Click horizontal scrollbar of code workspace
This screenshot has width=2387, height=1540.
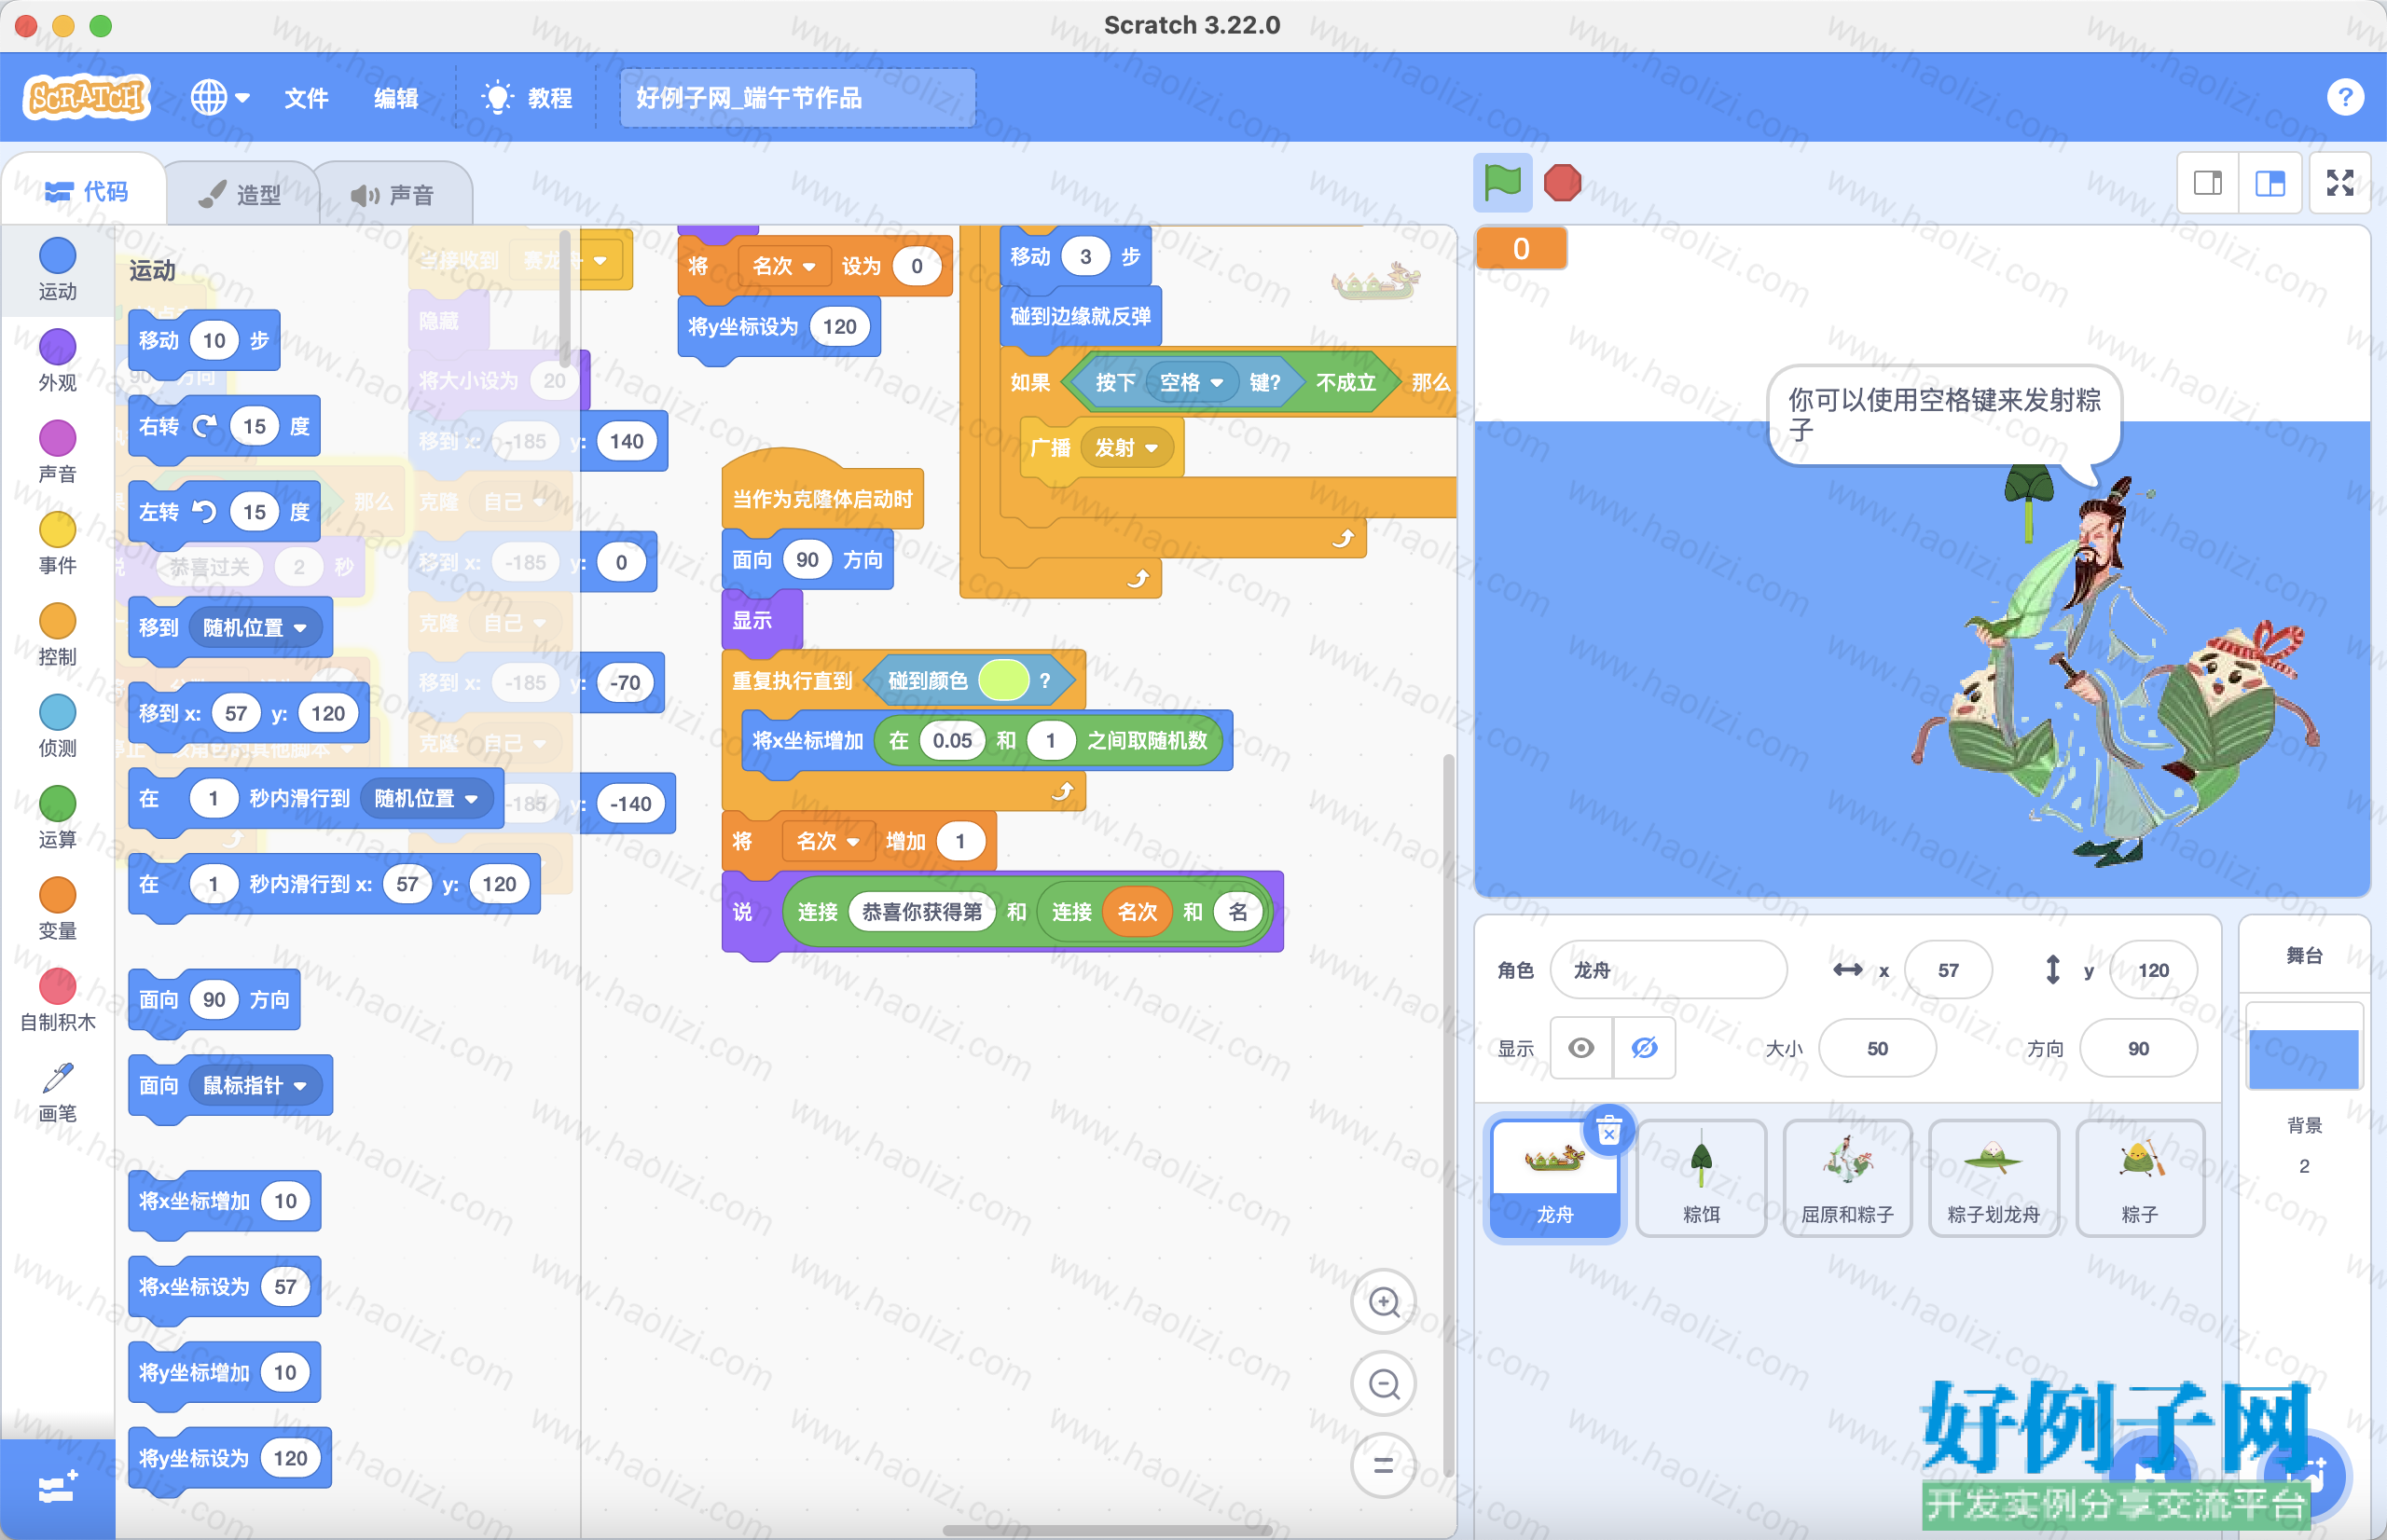(1108, 1530)
